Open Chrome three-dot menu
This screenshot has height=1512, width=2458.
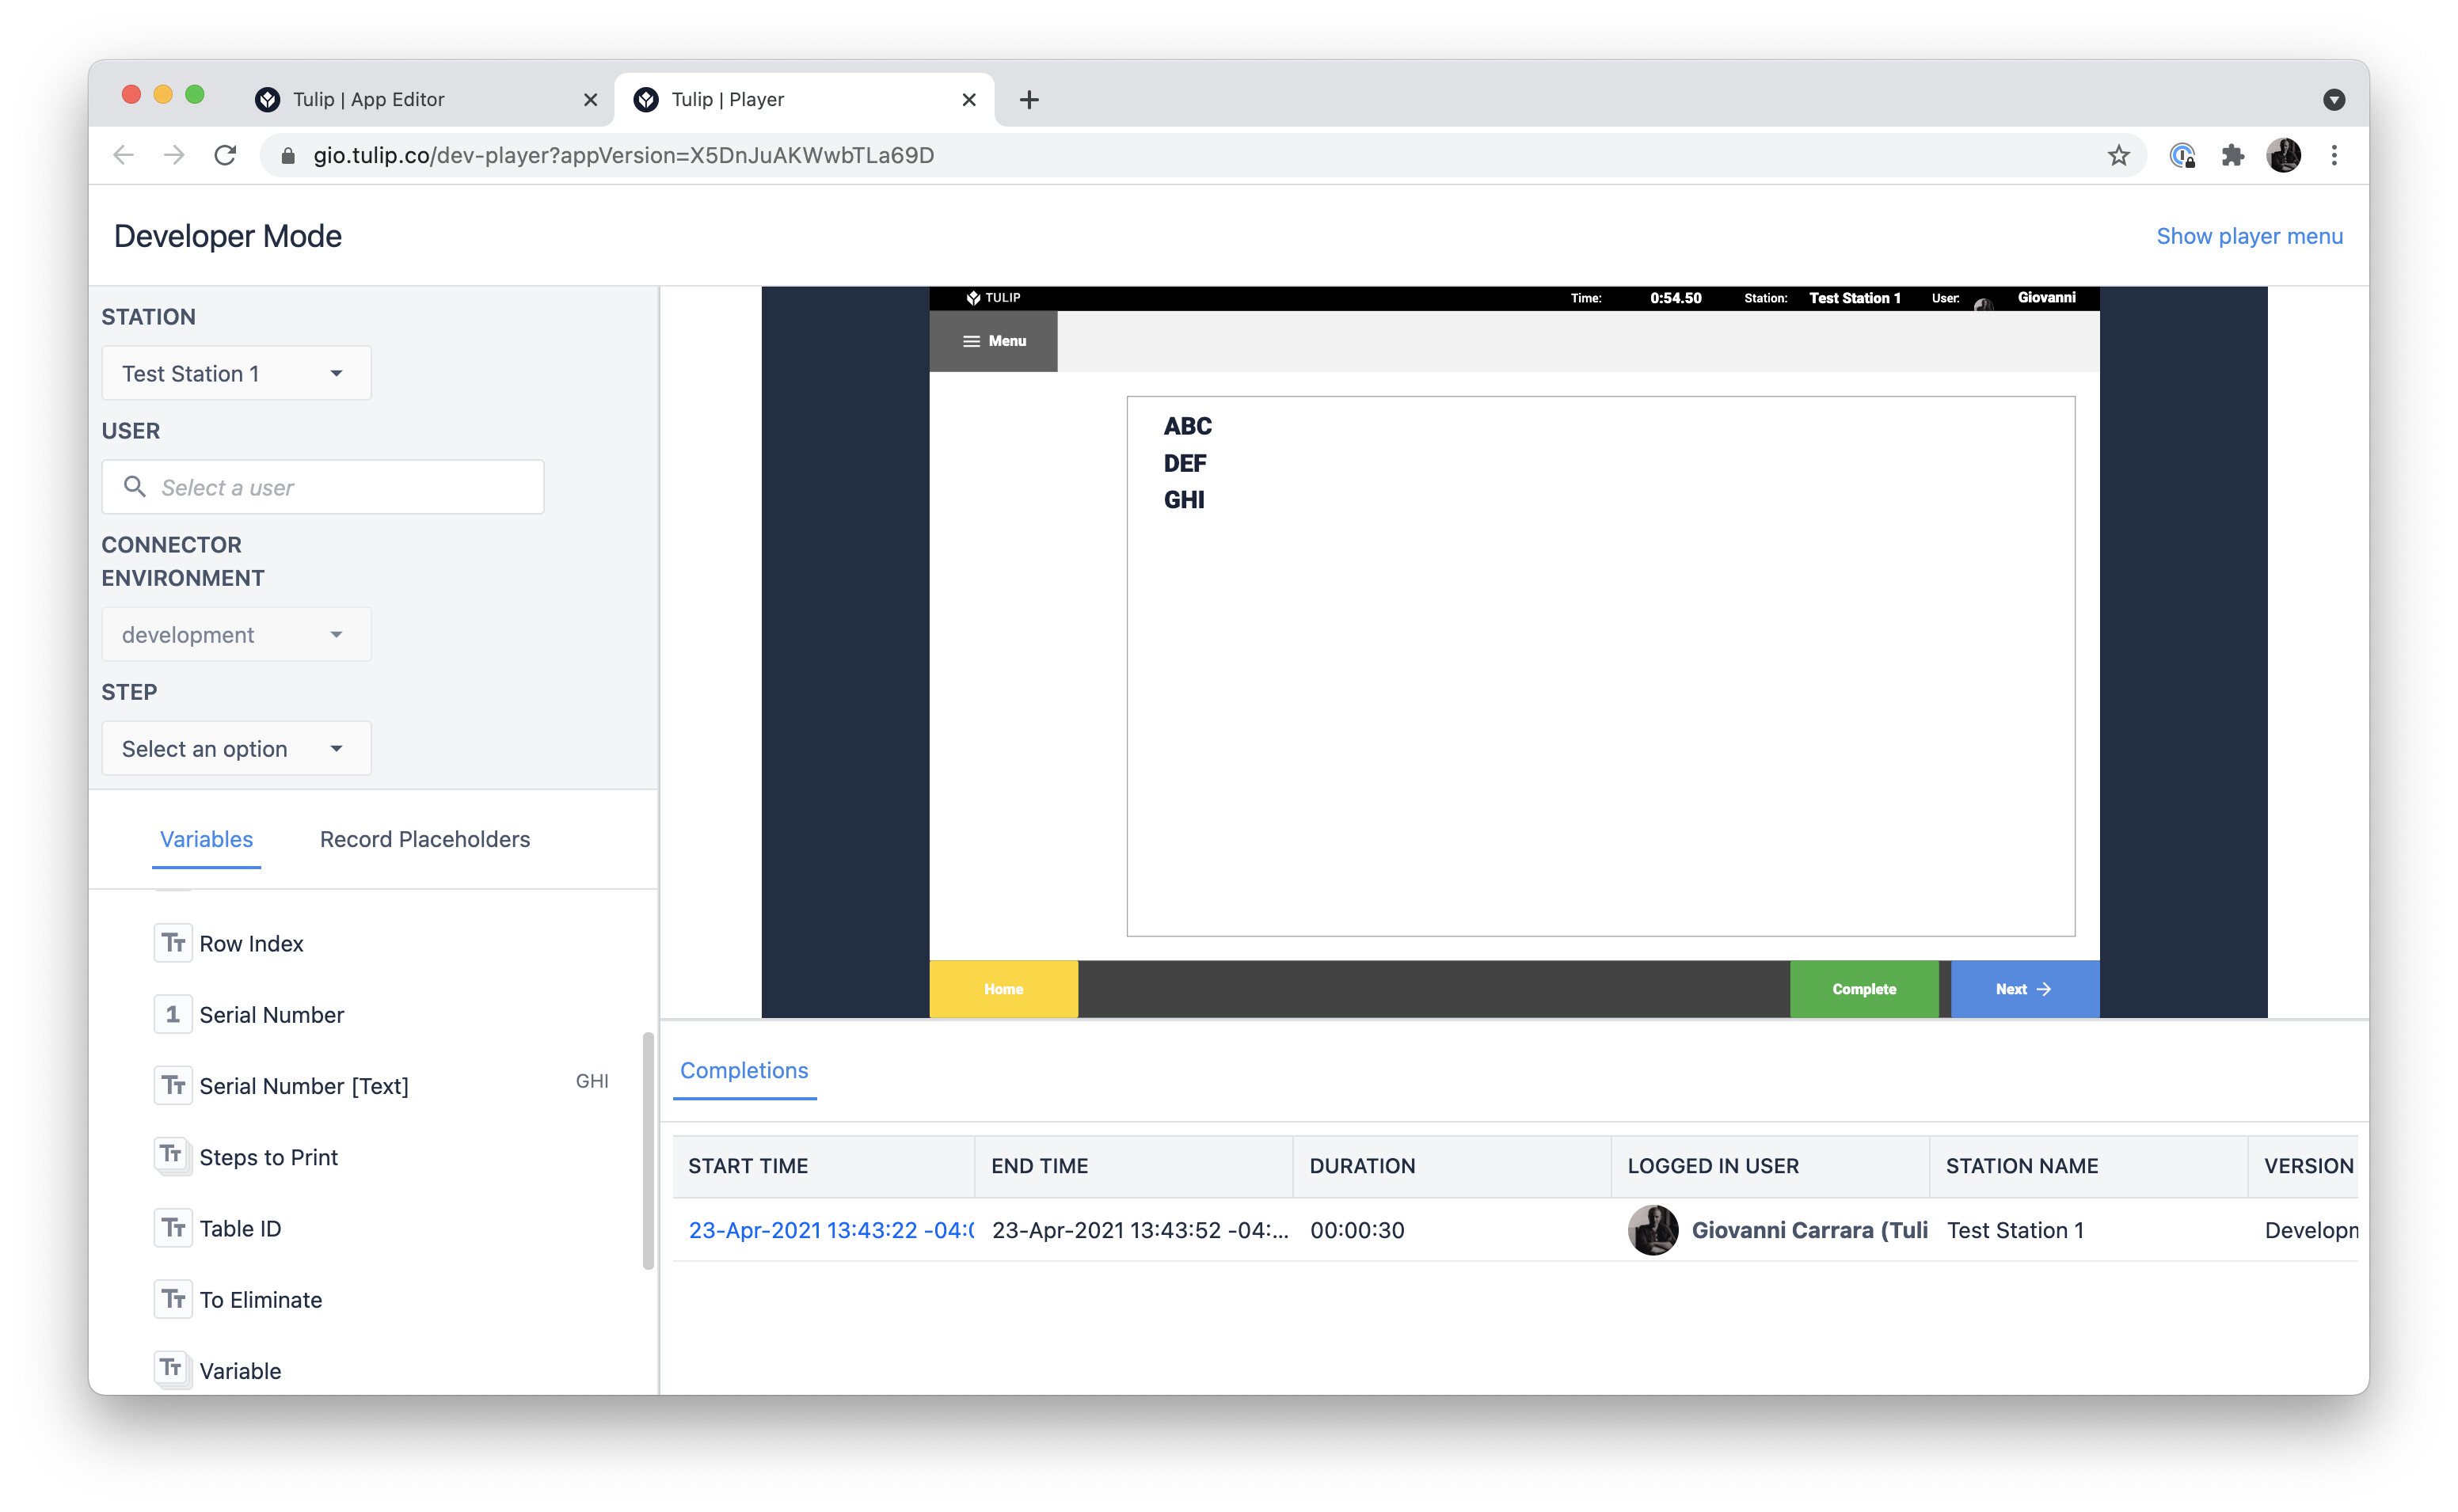(2334, 155)
